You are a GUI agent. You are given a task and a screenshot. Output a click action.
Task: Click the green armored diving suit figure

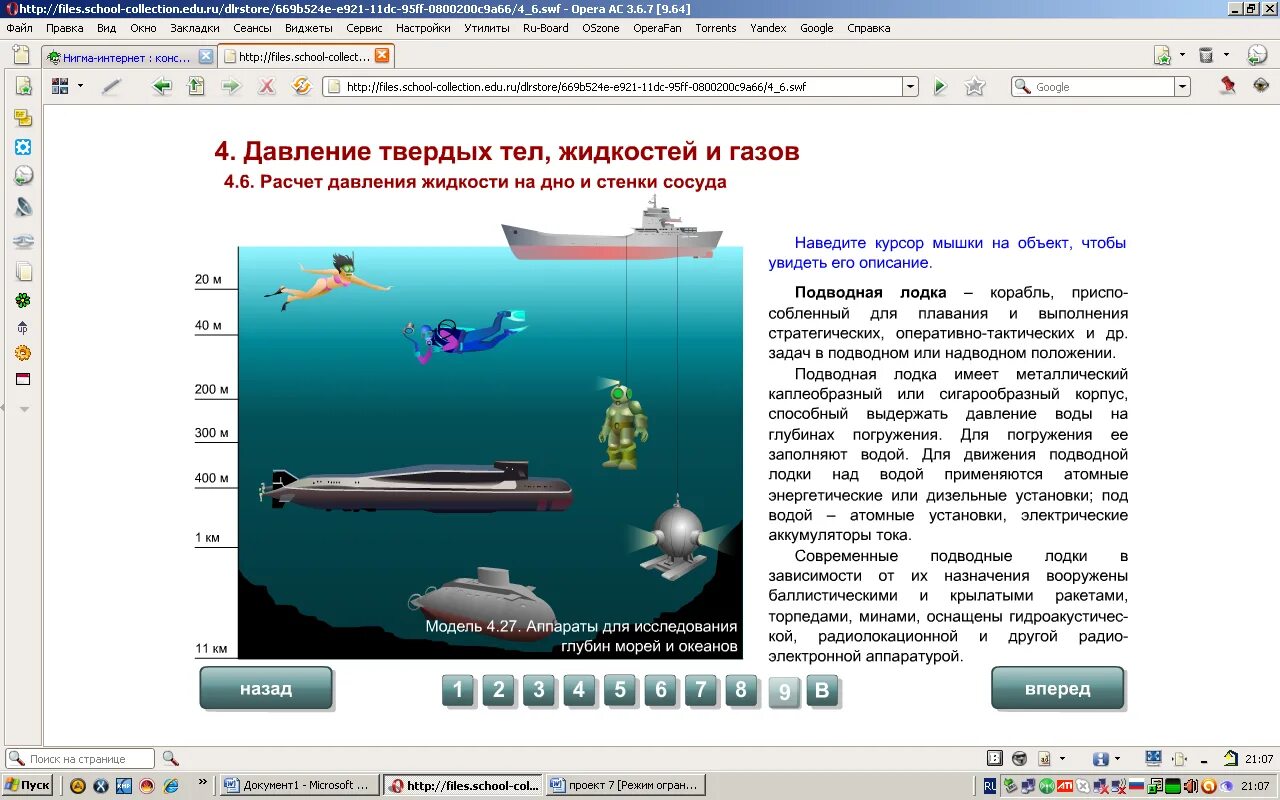point(622,424)
